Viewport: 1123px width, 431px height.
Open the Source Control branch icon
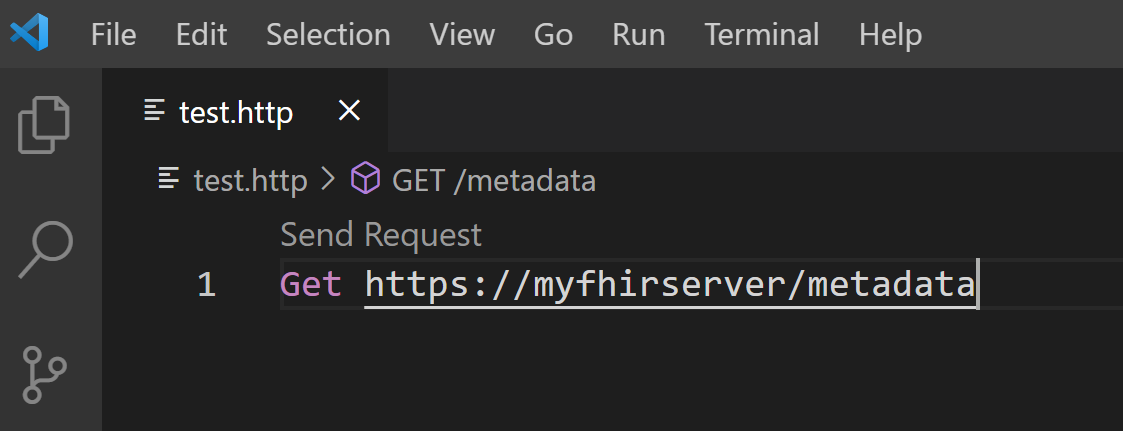point(44,374)
